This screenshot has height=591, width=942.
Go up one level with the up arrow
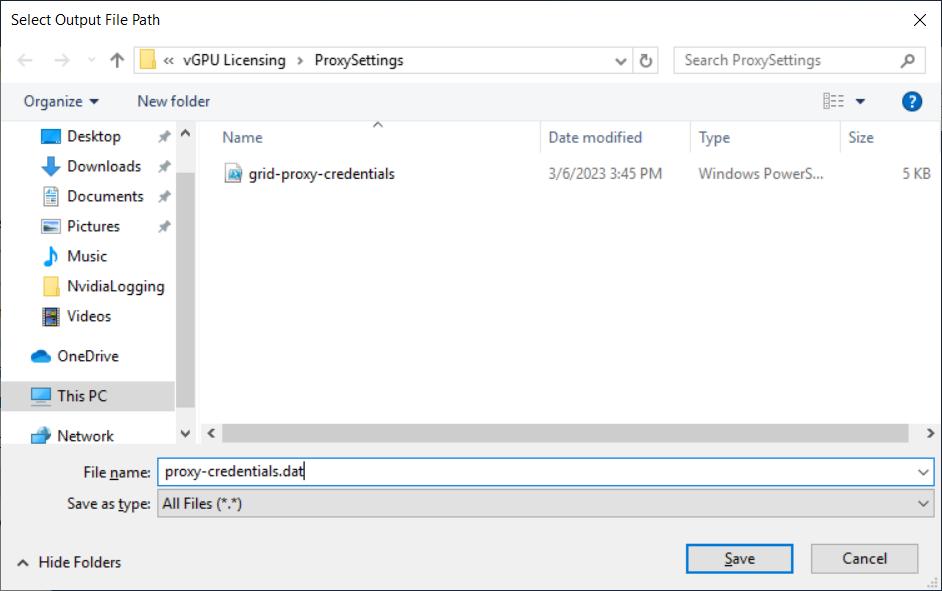[116, 60]
